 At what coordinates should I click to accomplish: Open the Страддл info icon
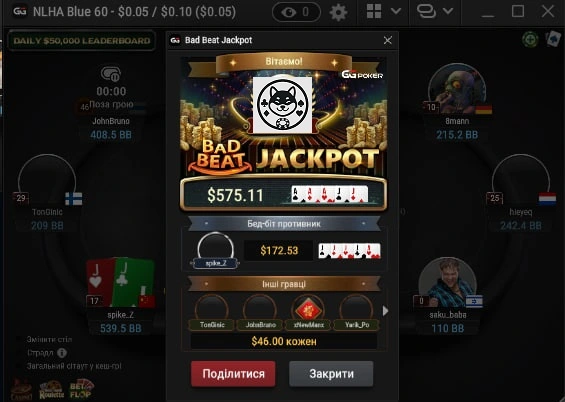(62, 353)
